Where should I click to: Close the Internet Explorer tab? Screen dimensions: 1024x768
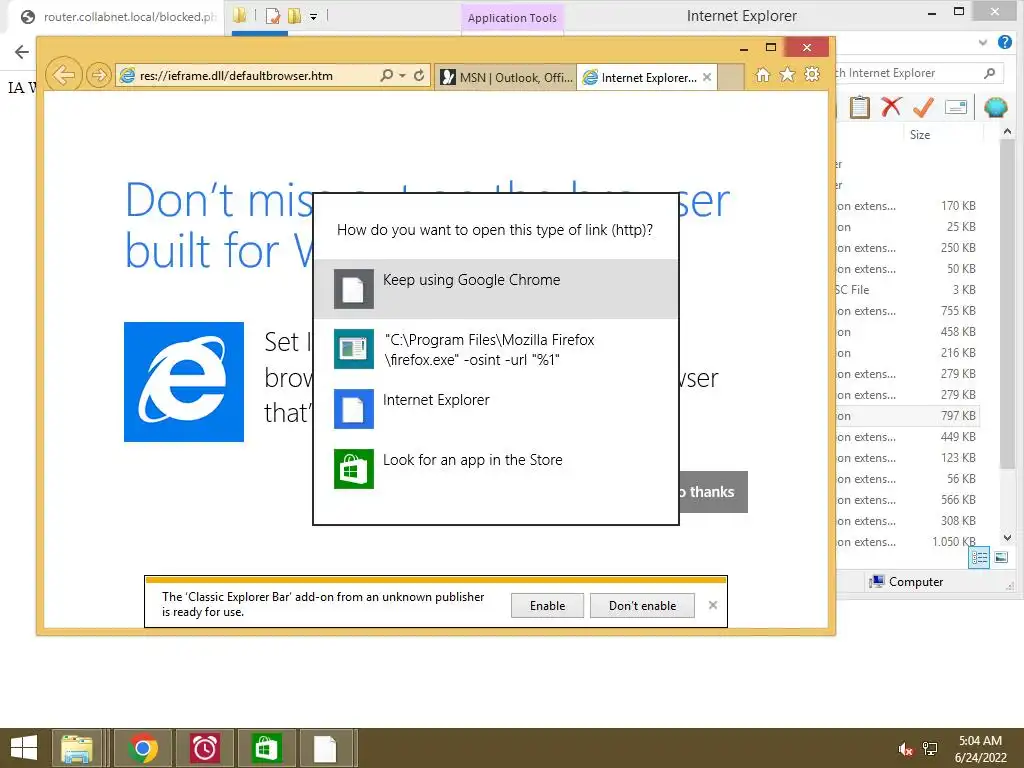[707, 77]
